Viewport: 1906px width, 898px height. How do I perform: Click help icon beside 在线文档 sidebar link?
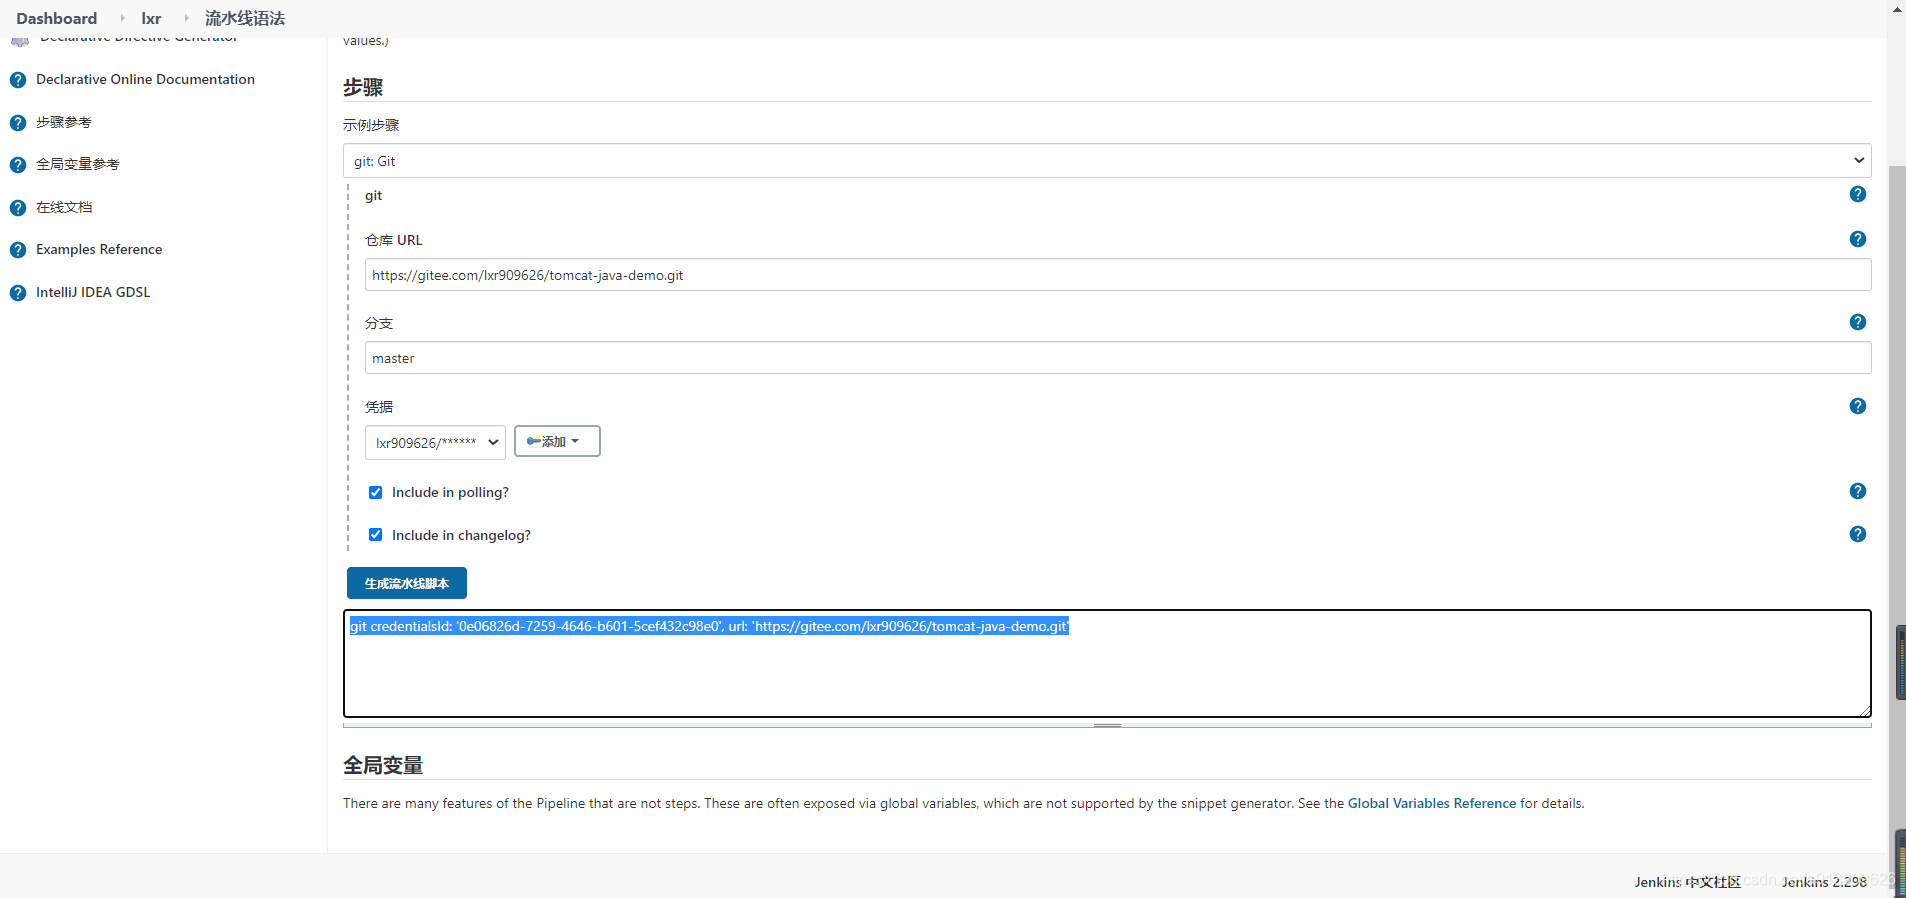pyautogui.click(x=18, y=208)
